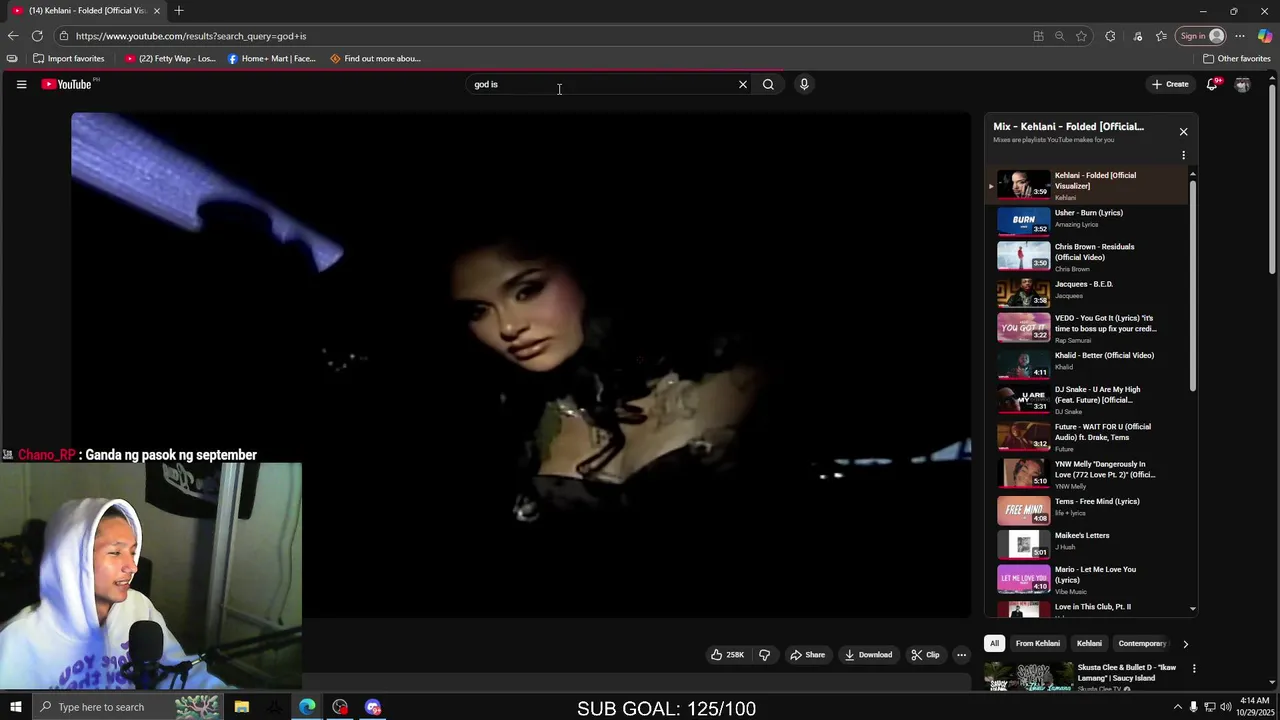Image resolution: width=1280 pixels, height=720 pixels.
Task: Like the video (258K thumbs up)
Action: point(727,655)
